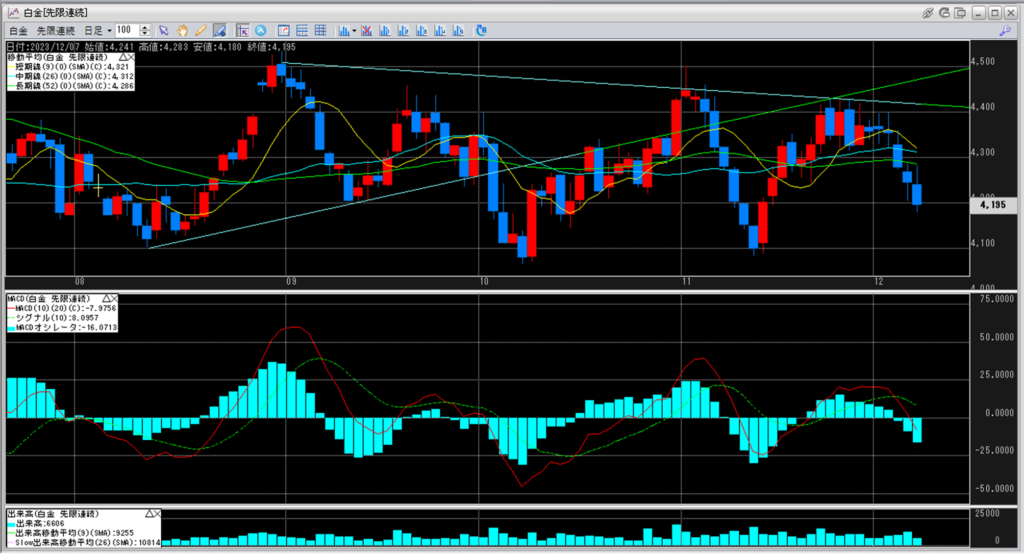1024x554 pixels.
Task: Click the blue refresh reload icon
Action: (481, 31)
